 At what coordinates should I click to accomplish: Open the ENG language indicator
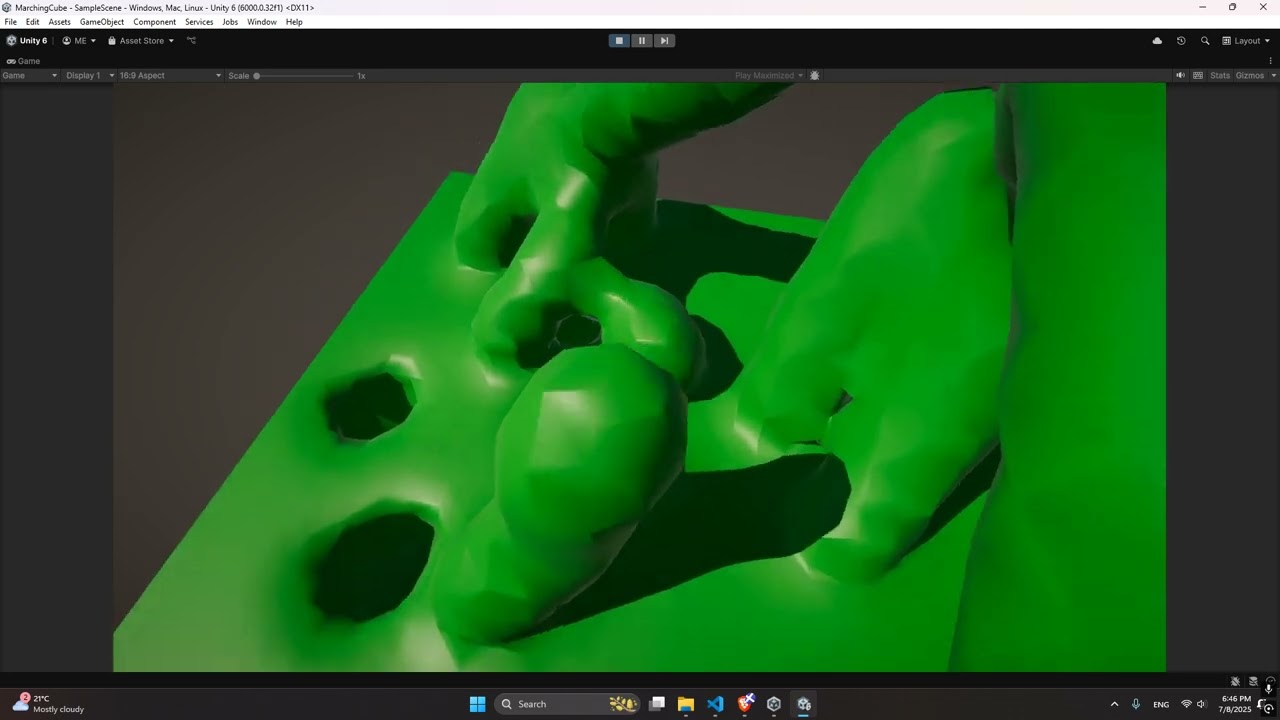pyautogui.click(x=1161, y=704)
